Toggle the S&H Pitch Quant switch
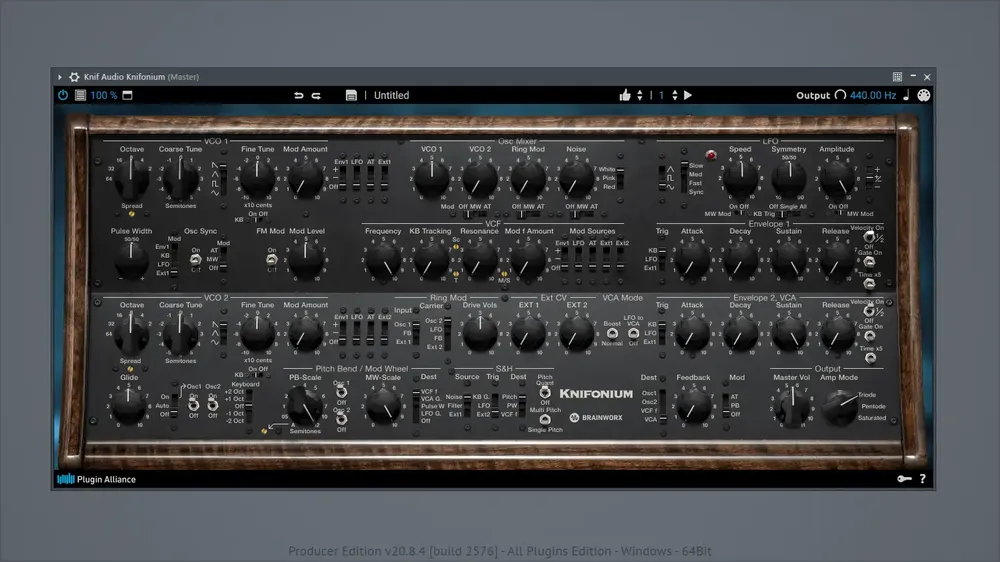The height and width of the screenshot is (562, 1000). [x=545, y=392]
